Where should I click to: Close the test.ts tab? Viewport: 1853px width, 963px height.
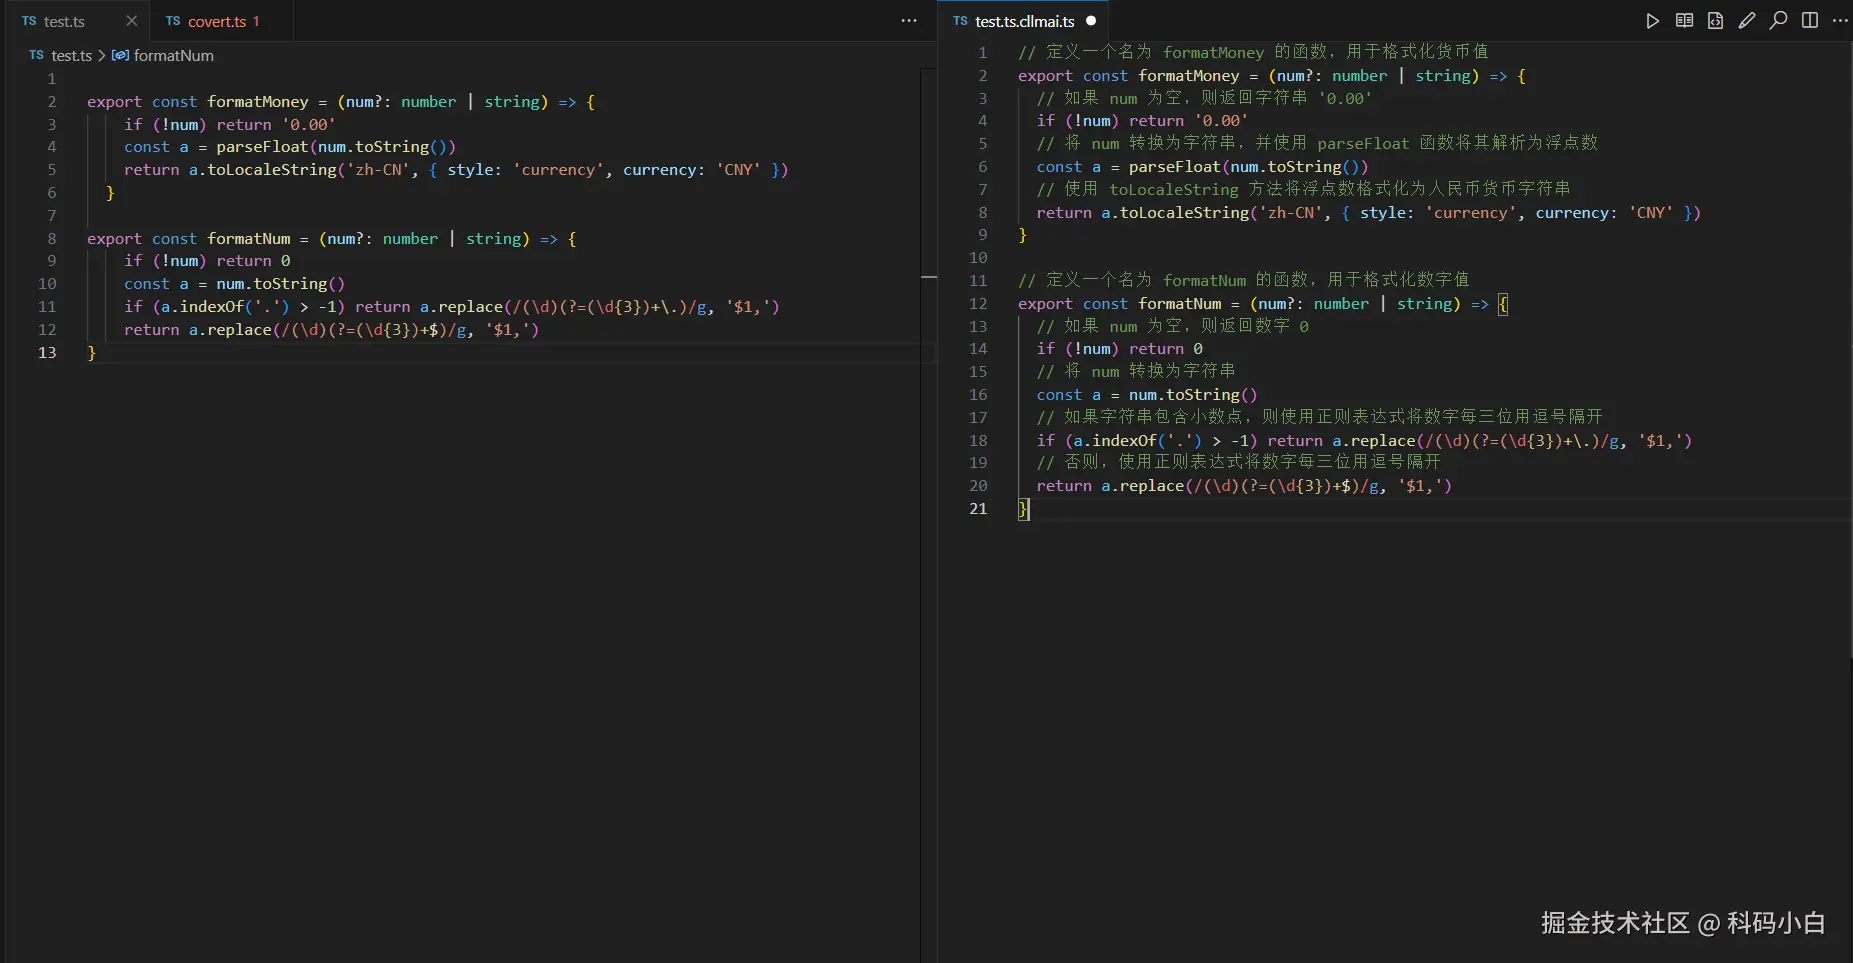(131, 21)
